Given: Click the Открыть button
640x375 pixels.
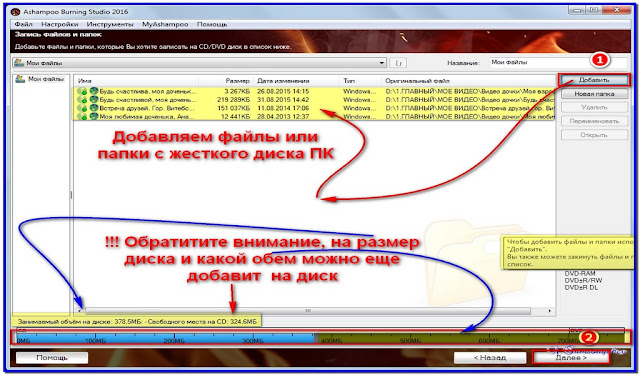Looking at the screenshot, I should [x=594, y=135].
